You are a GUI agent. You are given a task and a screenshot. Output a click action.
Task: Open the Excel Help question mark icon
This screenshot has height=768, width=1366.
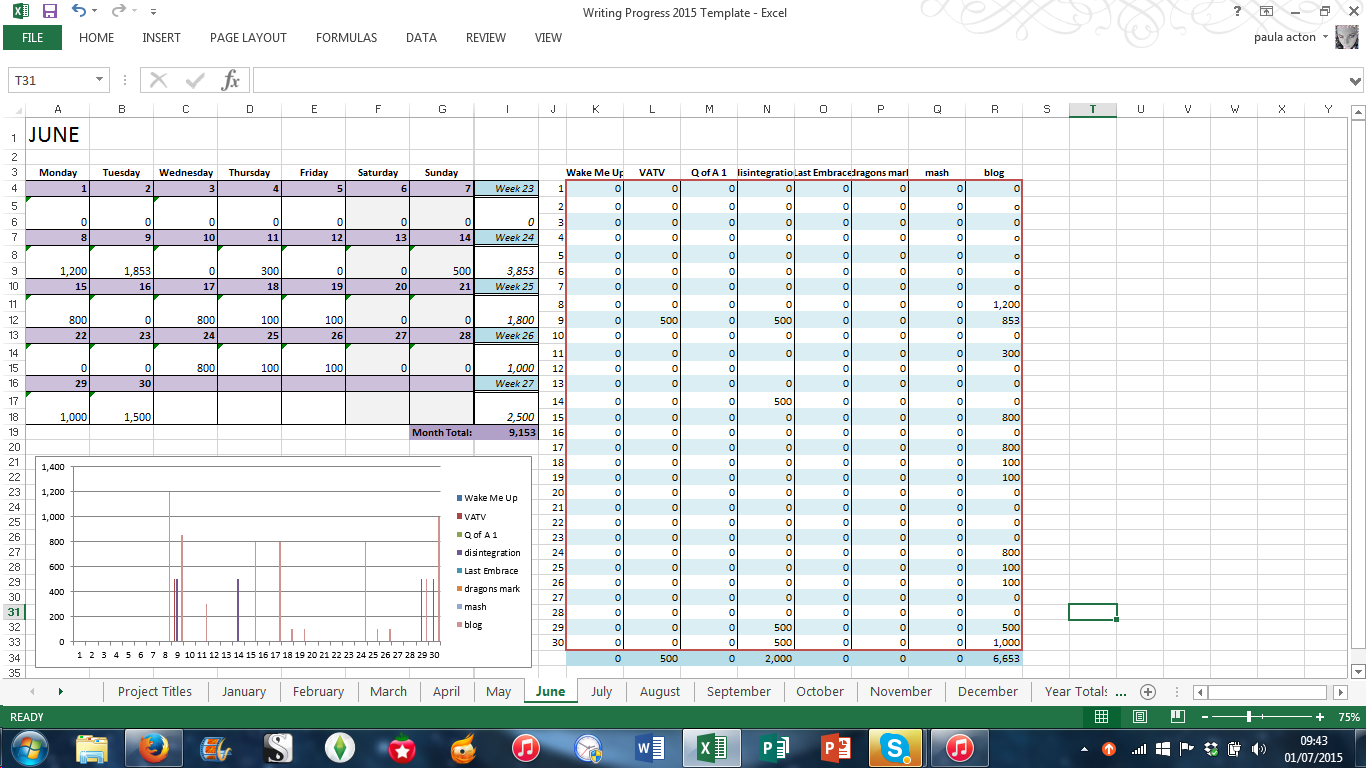point(1237,11)
